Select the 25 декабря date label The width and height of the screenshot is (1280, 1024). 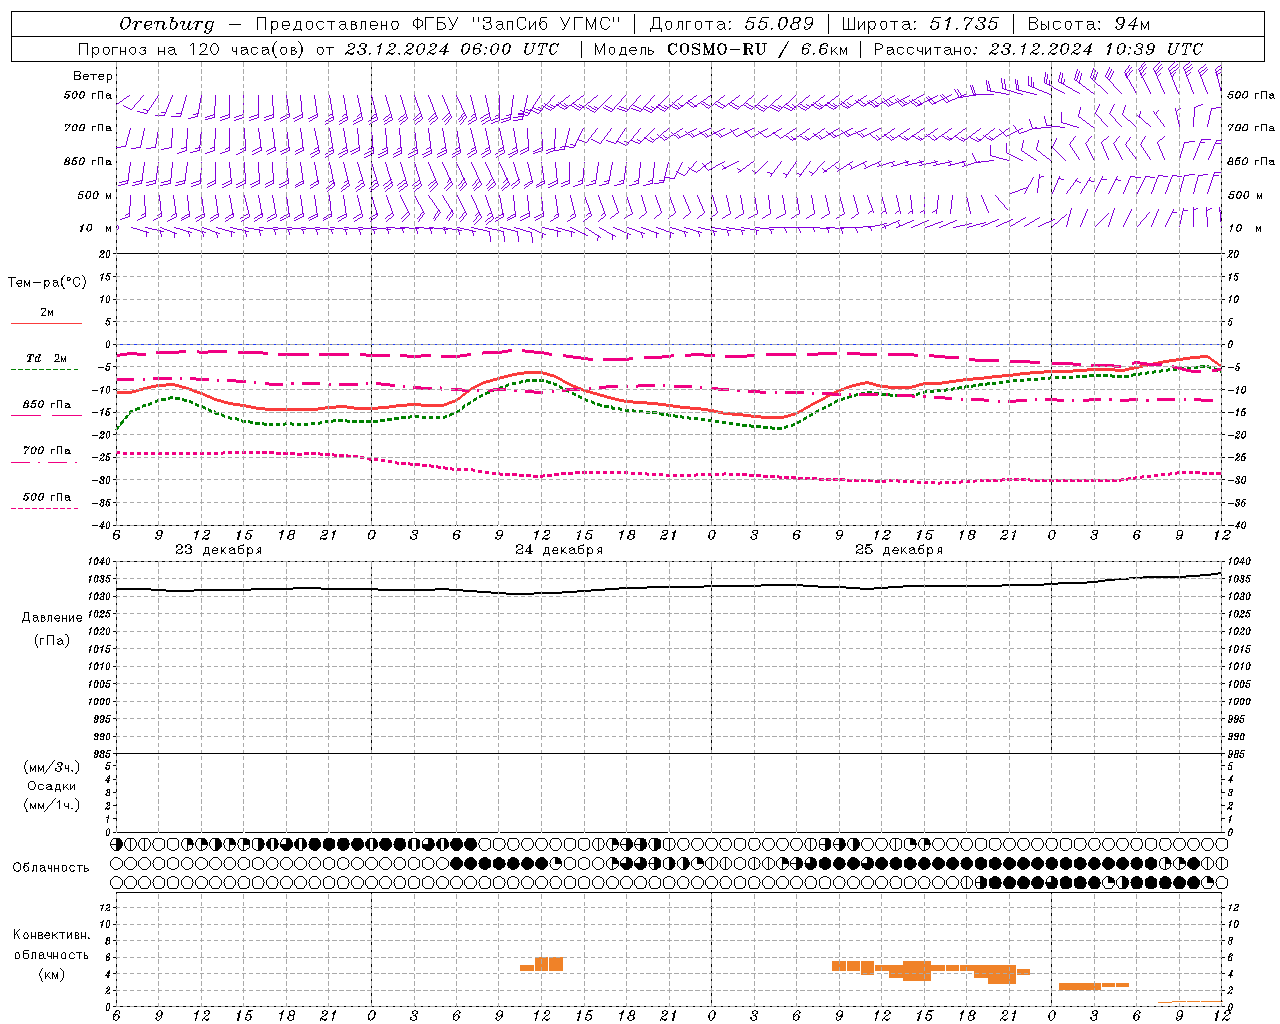(899, 550)
